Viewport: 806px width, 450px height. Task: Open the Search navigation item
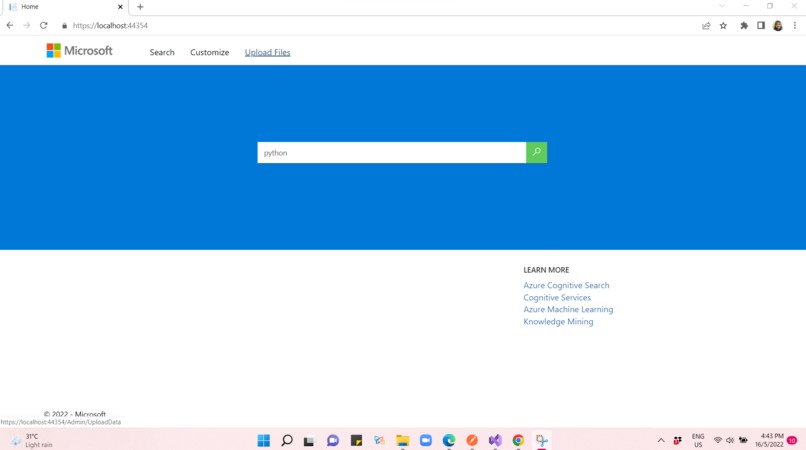(162, 52)
